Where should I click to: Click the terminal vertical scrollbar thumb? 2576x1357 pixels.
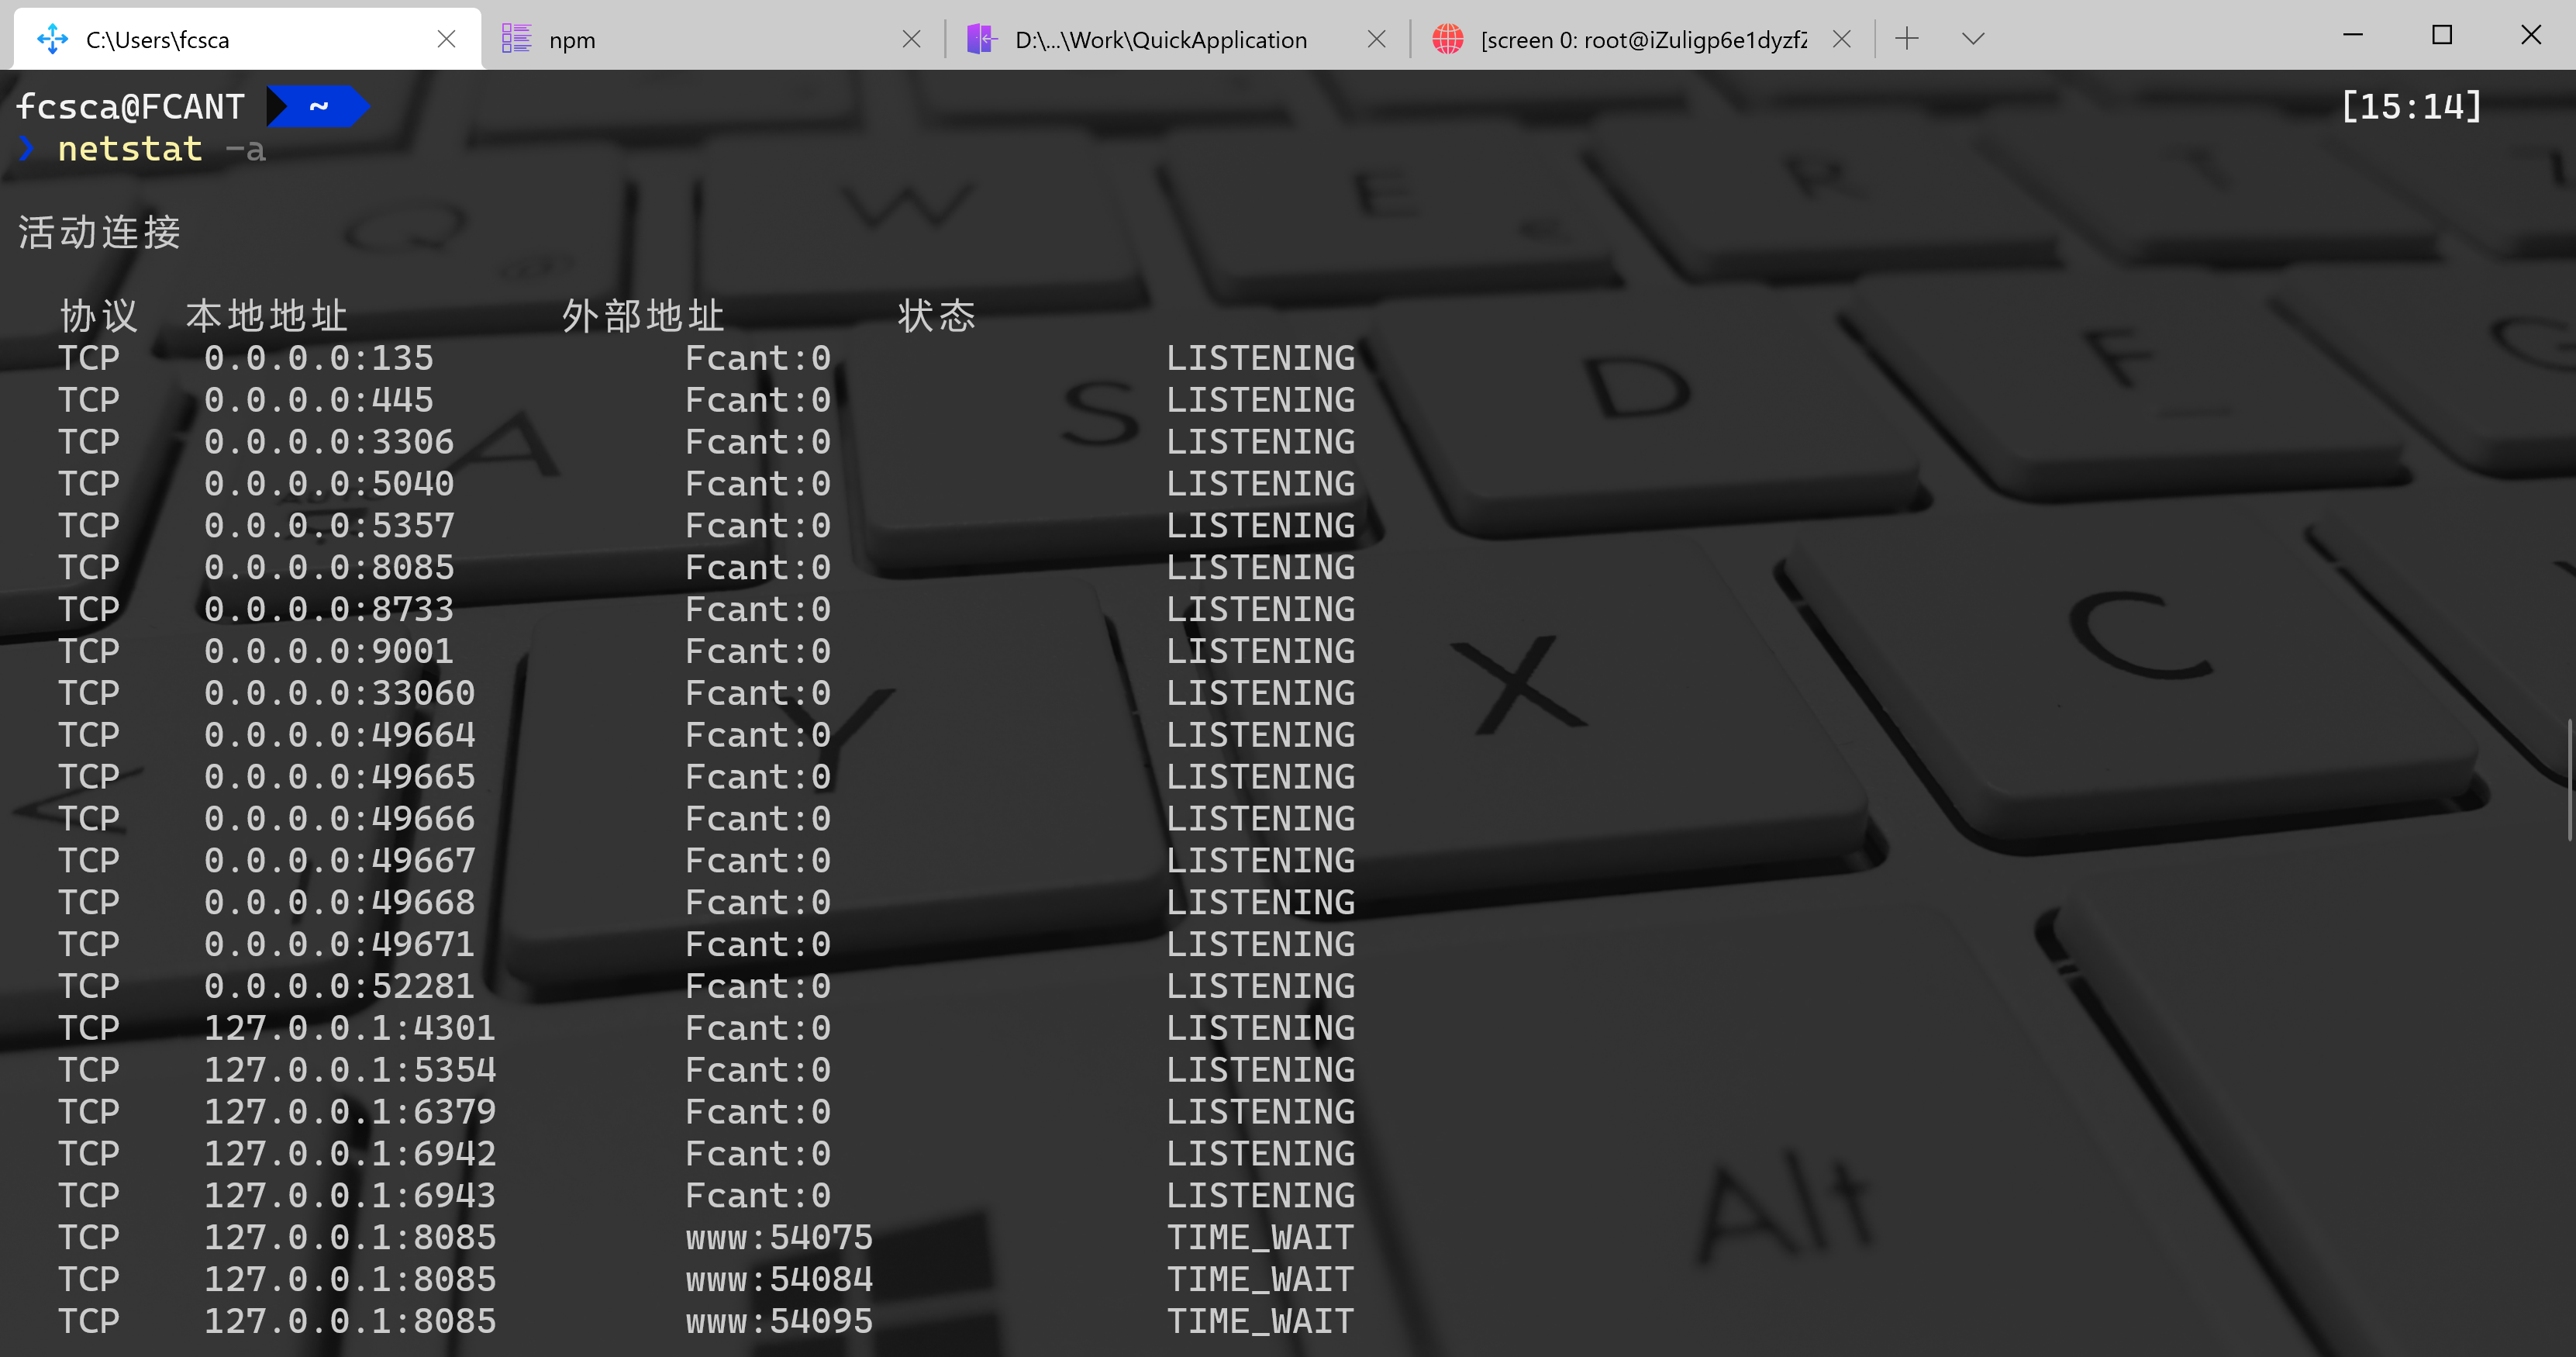point(2570,780)
